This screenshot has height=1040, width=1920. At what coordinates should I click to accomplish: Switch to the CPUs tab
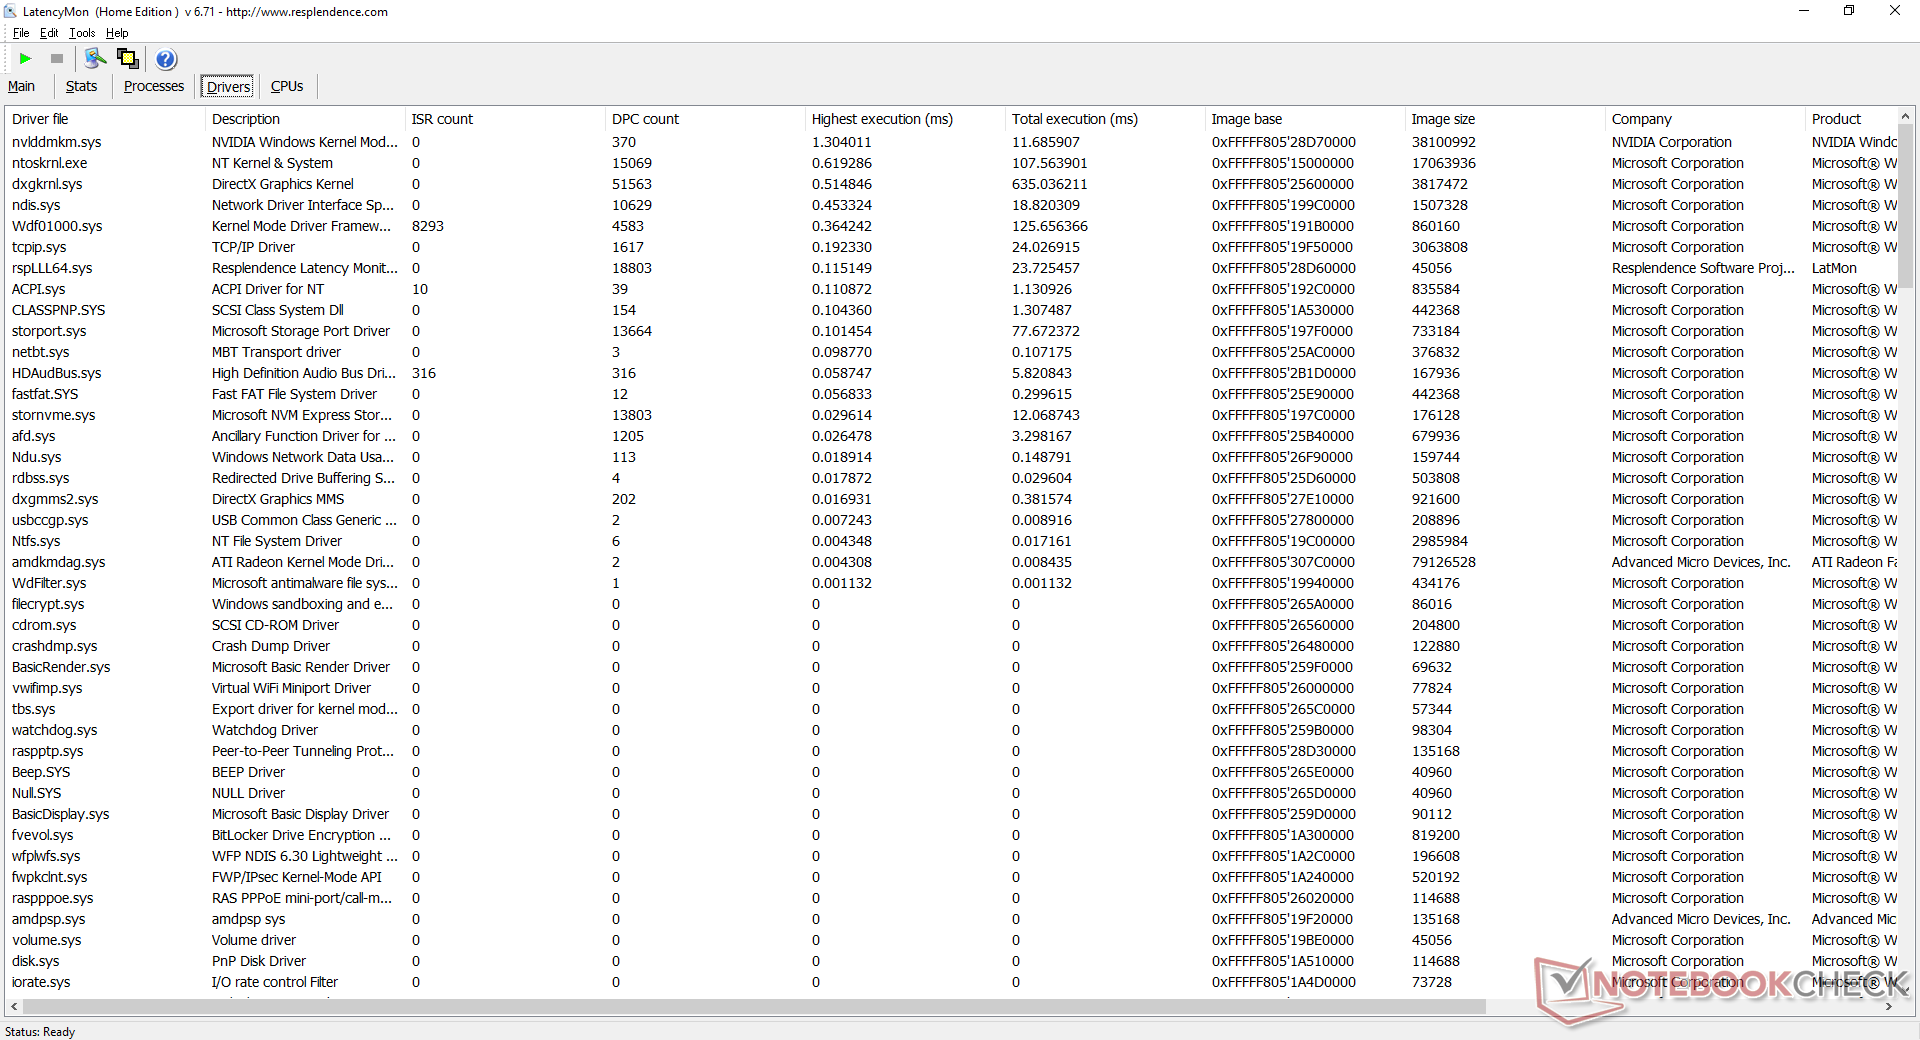(x=287, y=87)
